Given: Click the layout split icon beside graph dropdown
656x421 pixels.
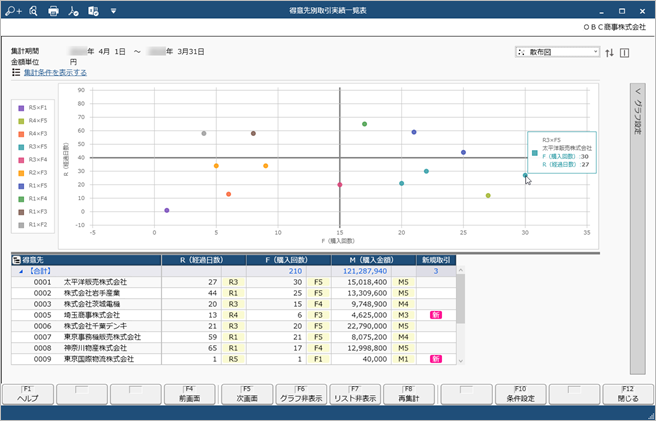Looking at the screenshot, I should [x=625, y=51].
